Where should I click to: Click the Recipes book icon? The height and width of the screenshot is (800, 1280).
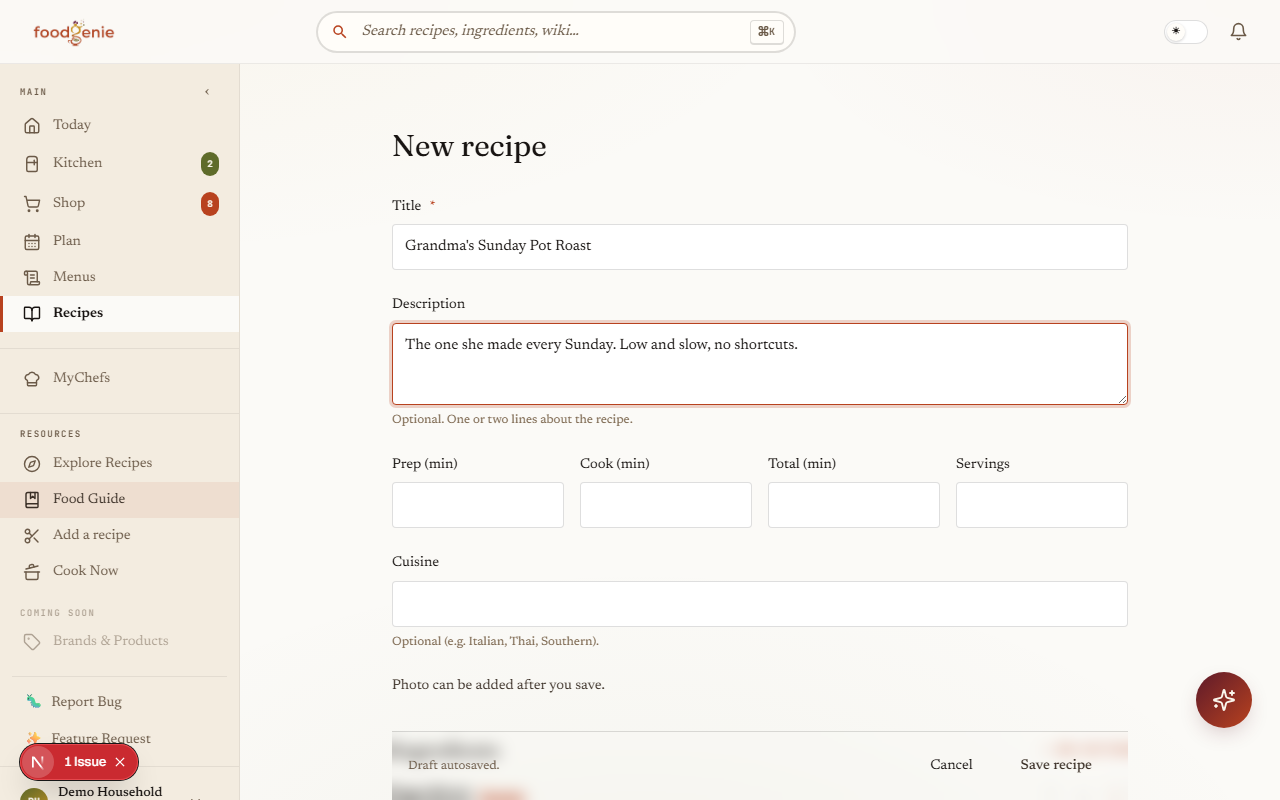point(32,313)
